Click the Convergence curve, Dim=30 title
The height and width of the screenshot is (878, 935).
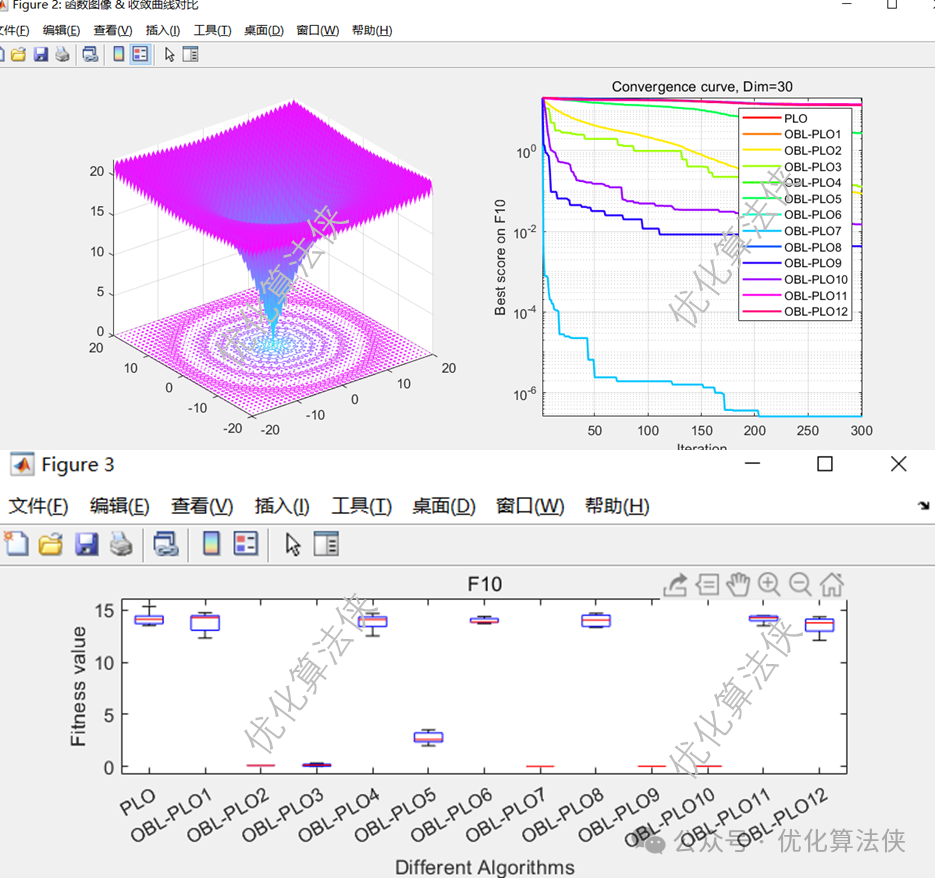click(x=702, y=86)
